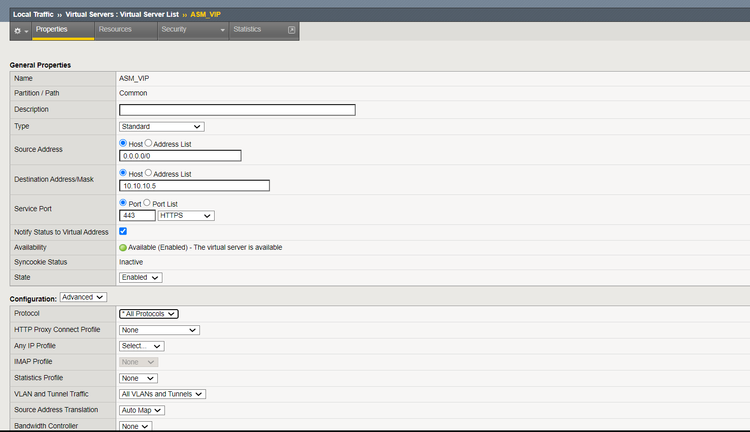Screen dimensions: 750x432
Task: Select the Port List radio button
Action: 147,203
